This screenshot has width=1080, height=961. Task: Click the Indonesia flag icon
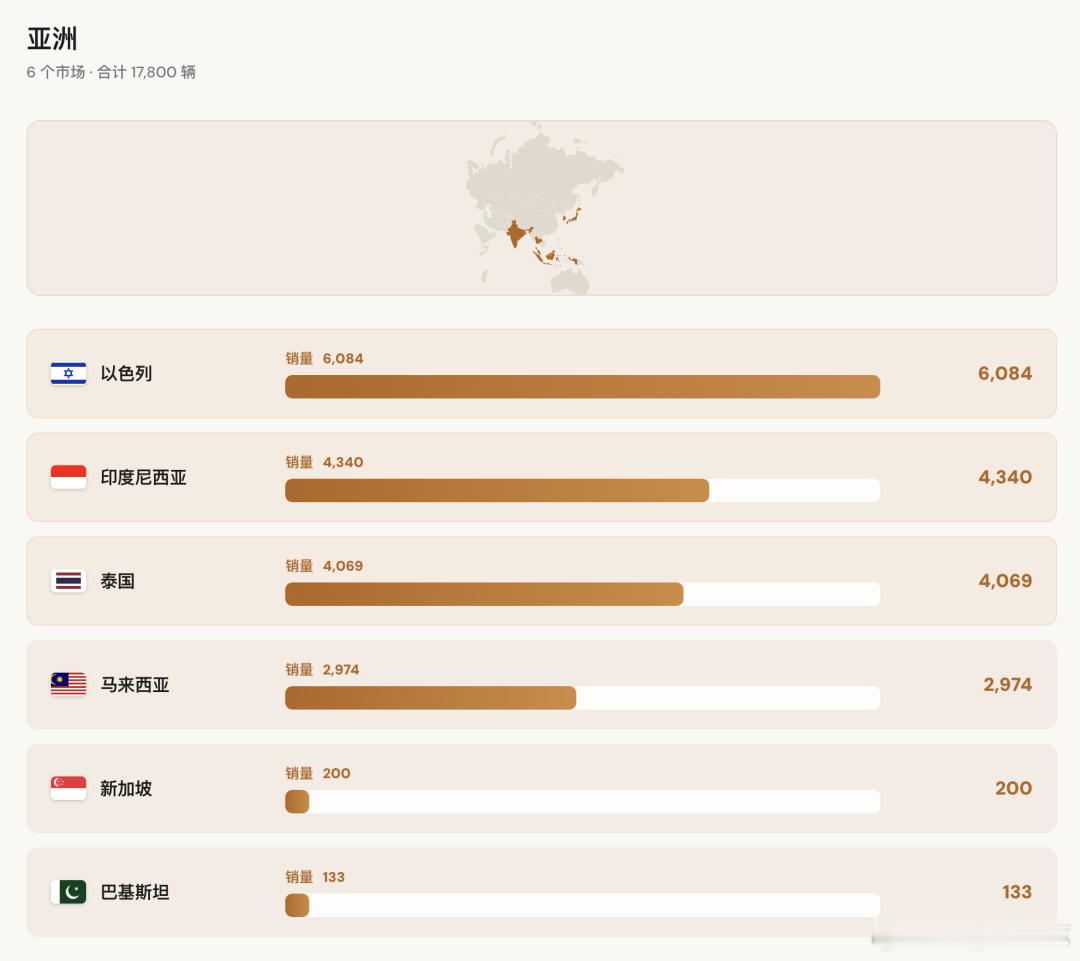coord(68,477)
